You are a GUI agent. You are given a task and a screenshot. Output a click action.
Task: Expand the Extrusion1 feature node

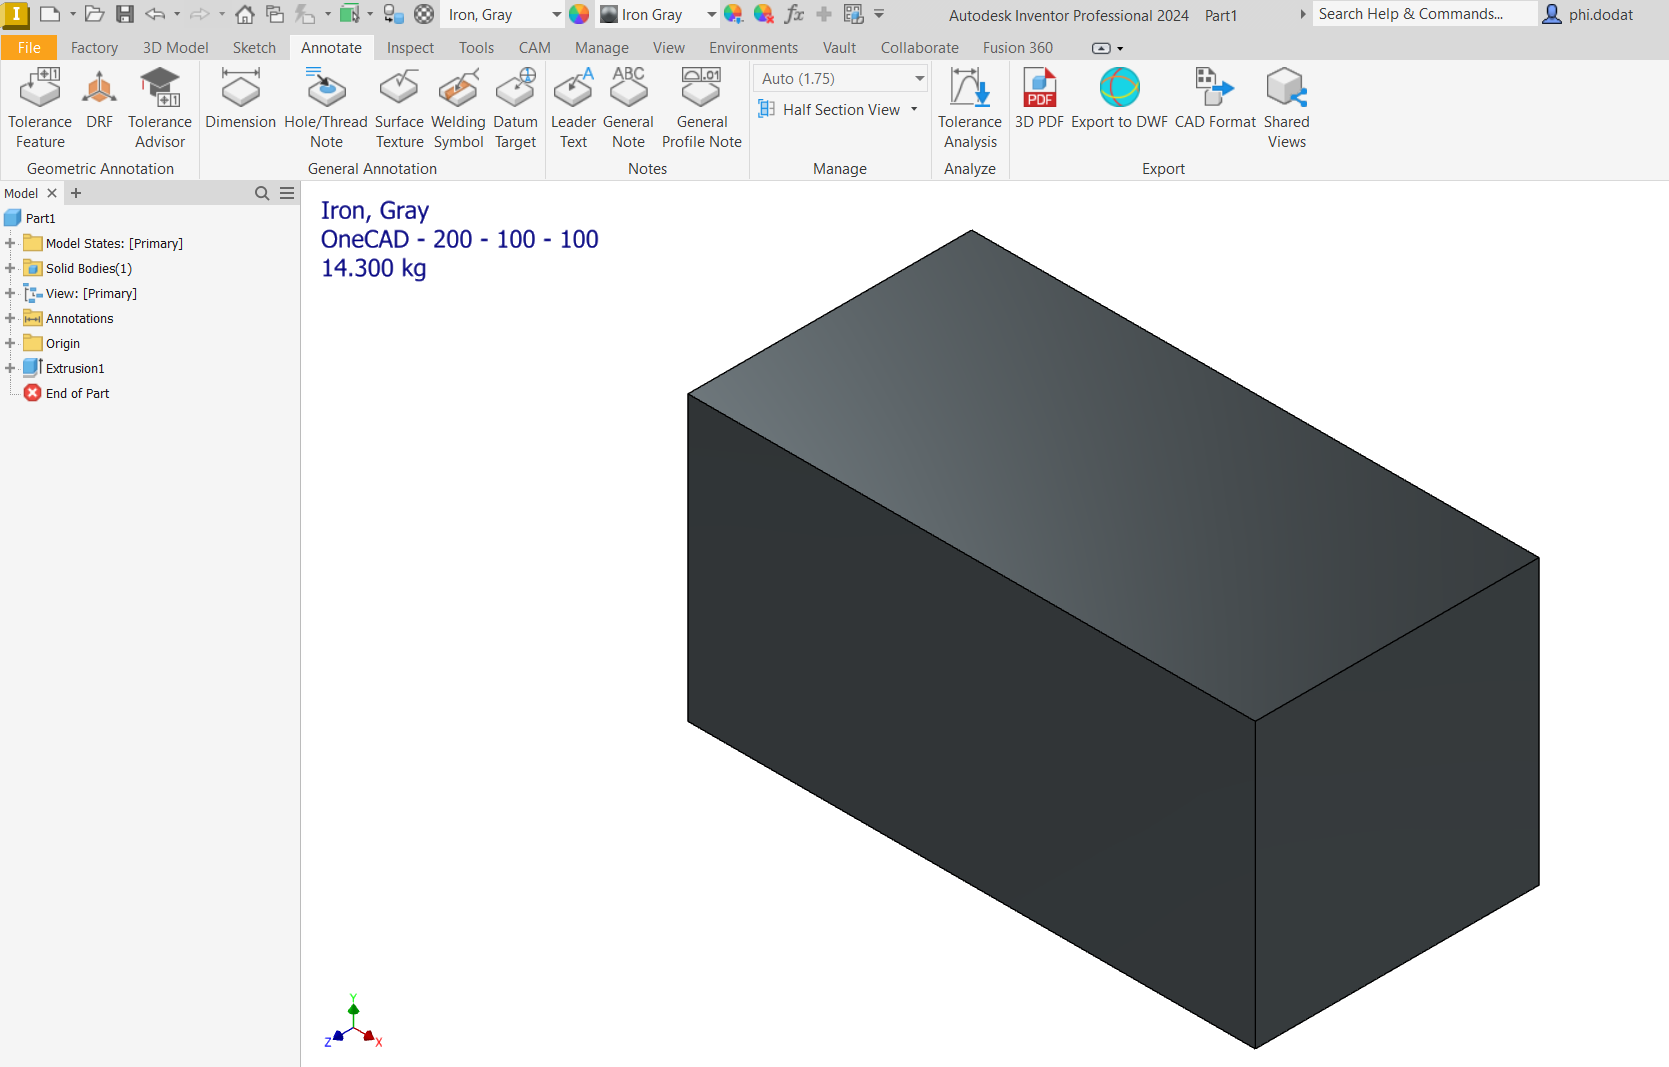pos(10,368)
